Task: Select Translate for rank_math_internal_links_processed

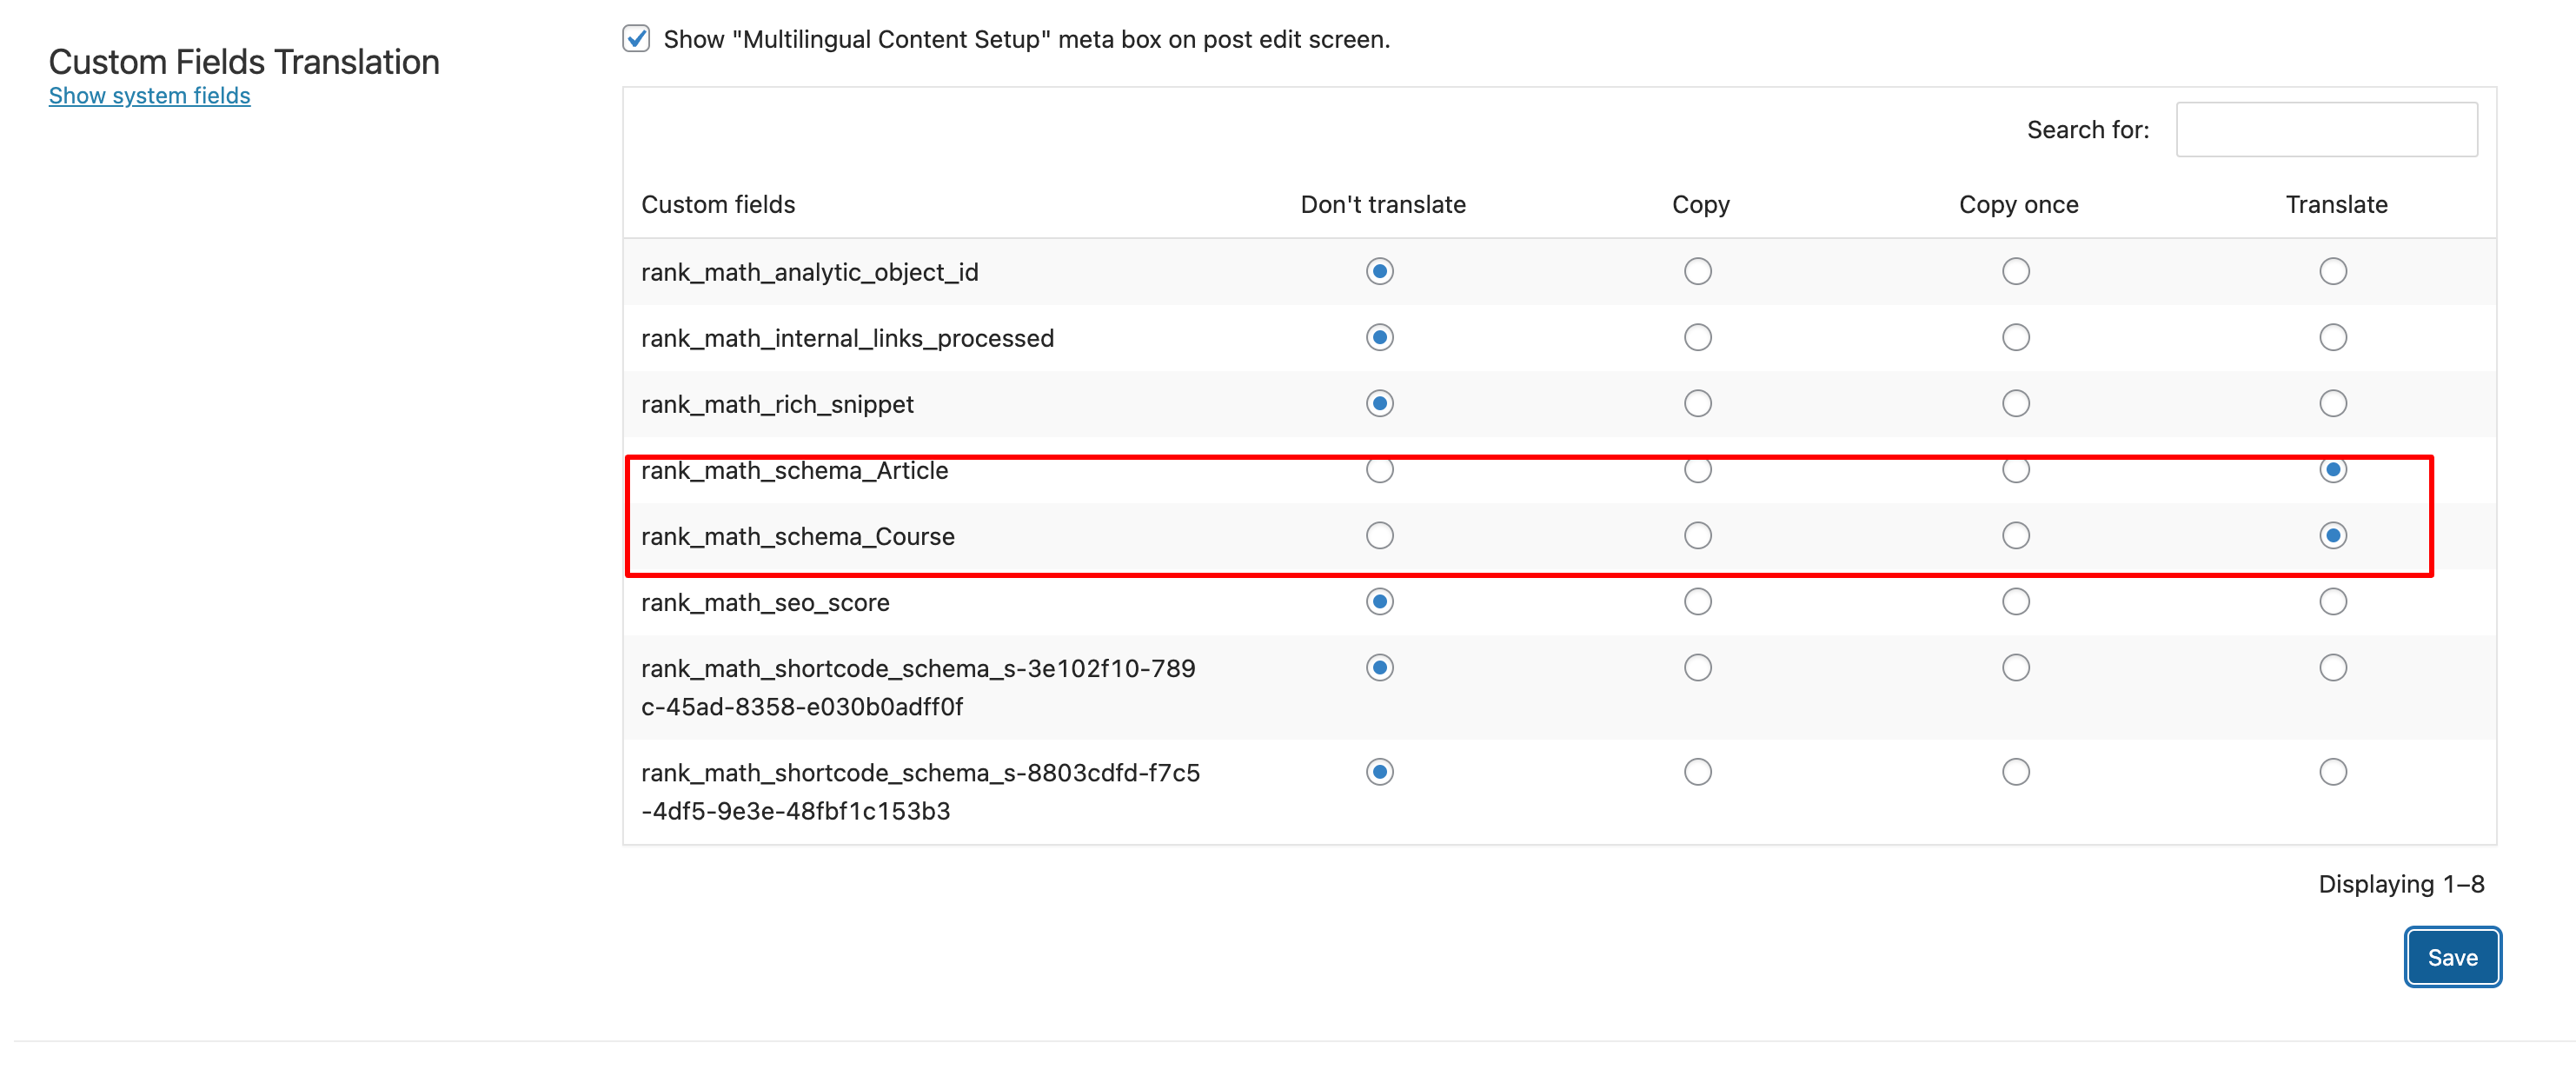Action: 2332,337
